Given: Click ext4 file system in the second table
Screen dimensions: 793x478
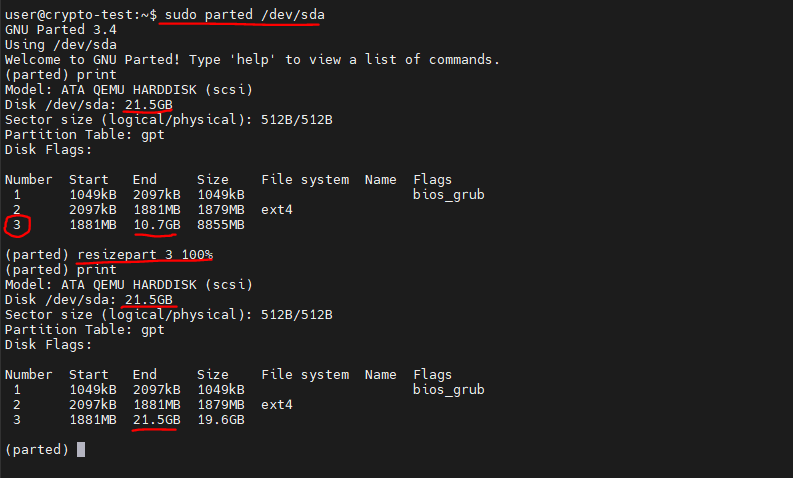Looking at the screenshot, I should tap(277, 405).
